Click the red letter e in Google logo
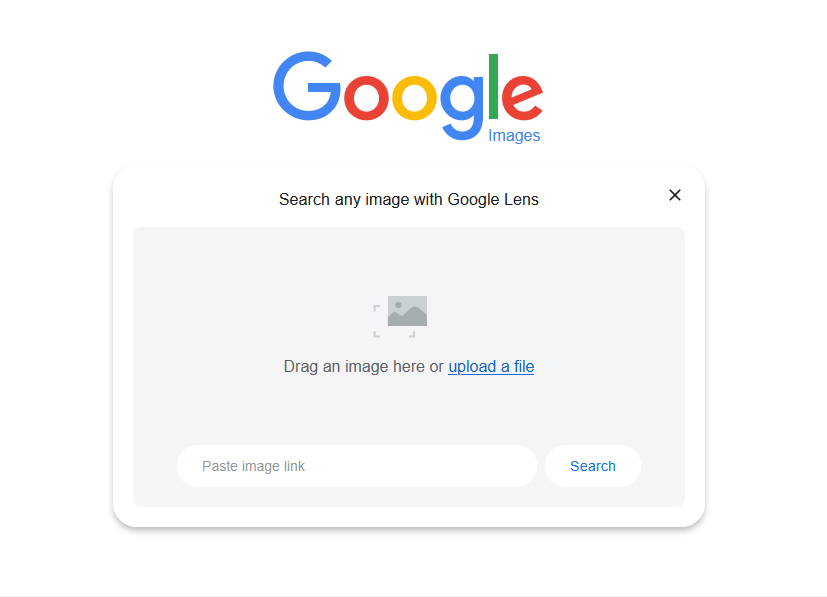 coord(522,98)
